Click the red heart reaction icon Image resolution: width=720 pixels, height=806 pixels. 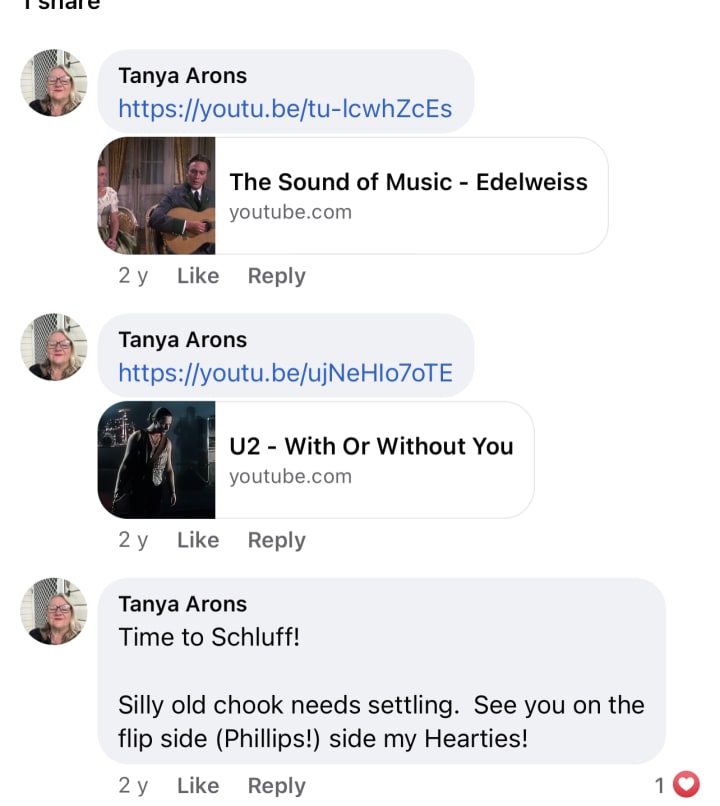685,785
